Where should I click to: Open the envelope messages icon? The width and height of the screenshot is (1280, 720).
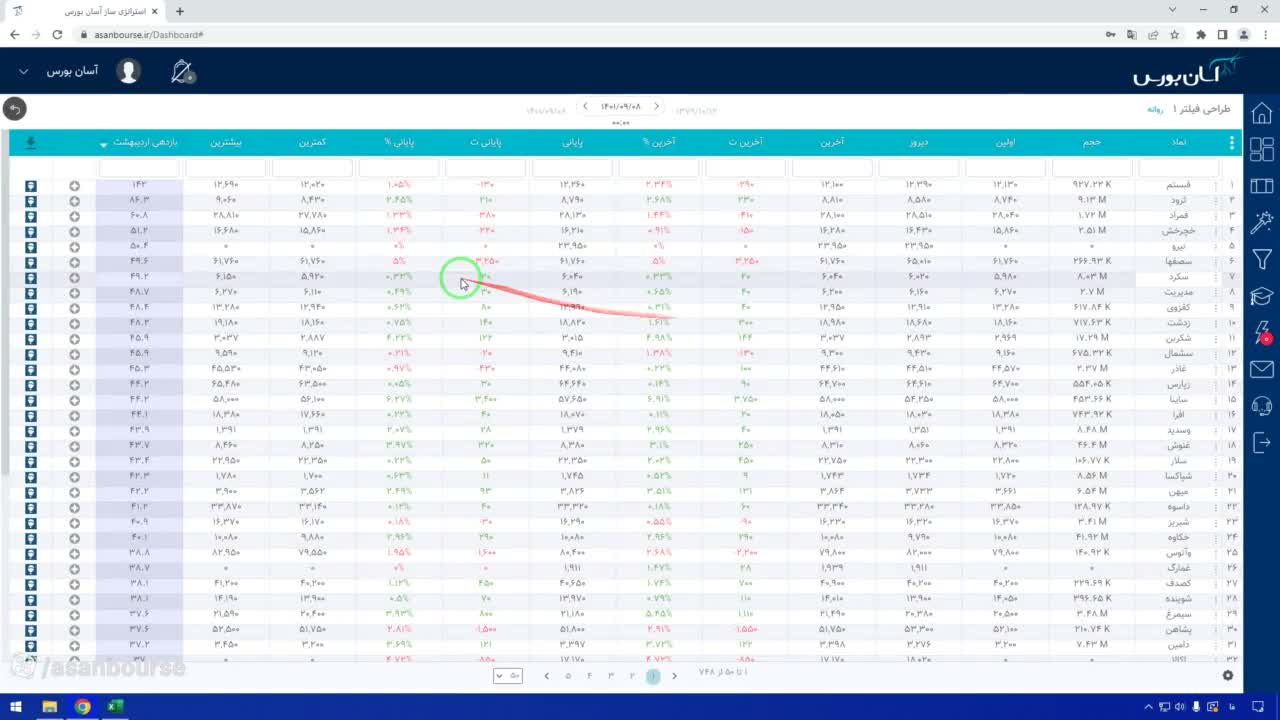(x=1262, y=370)
